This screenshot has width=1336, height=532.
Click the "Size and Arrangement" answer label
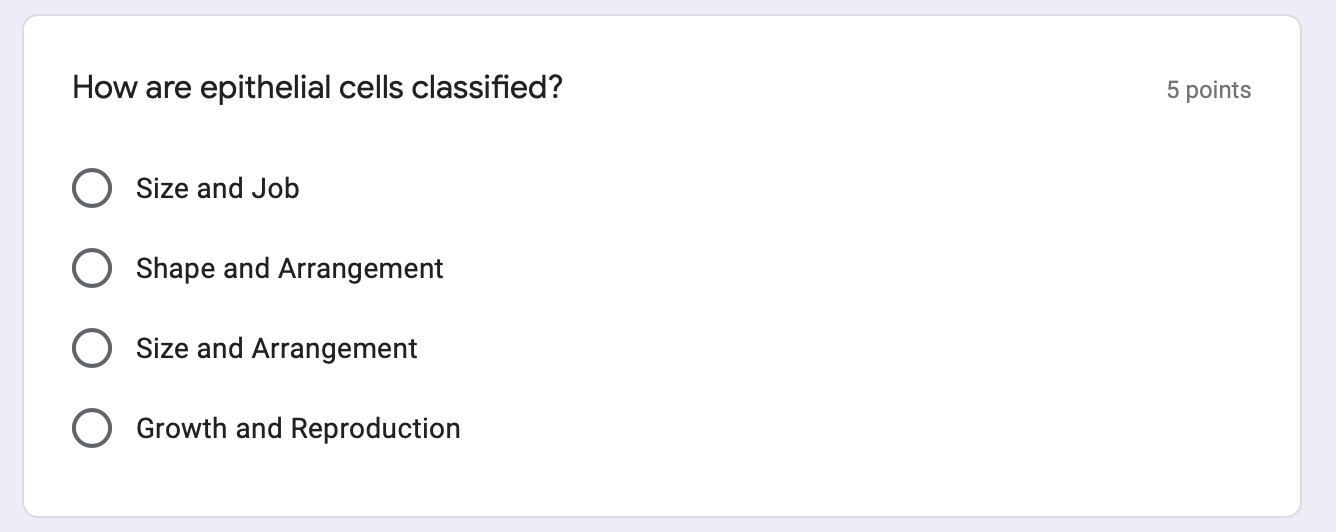276,348
